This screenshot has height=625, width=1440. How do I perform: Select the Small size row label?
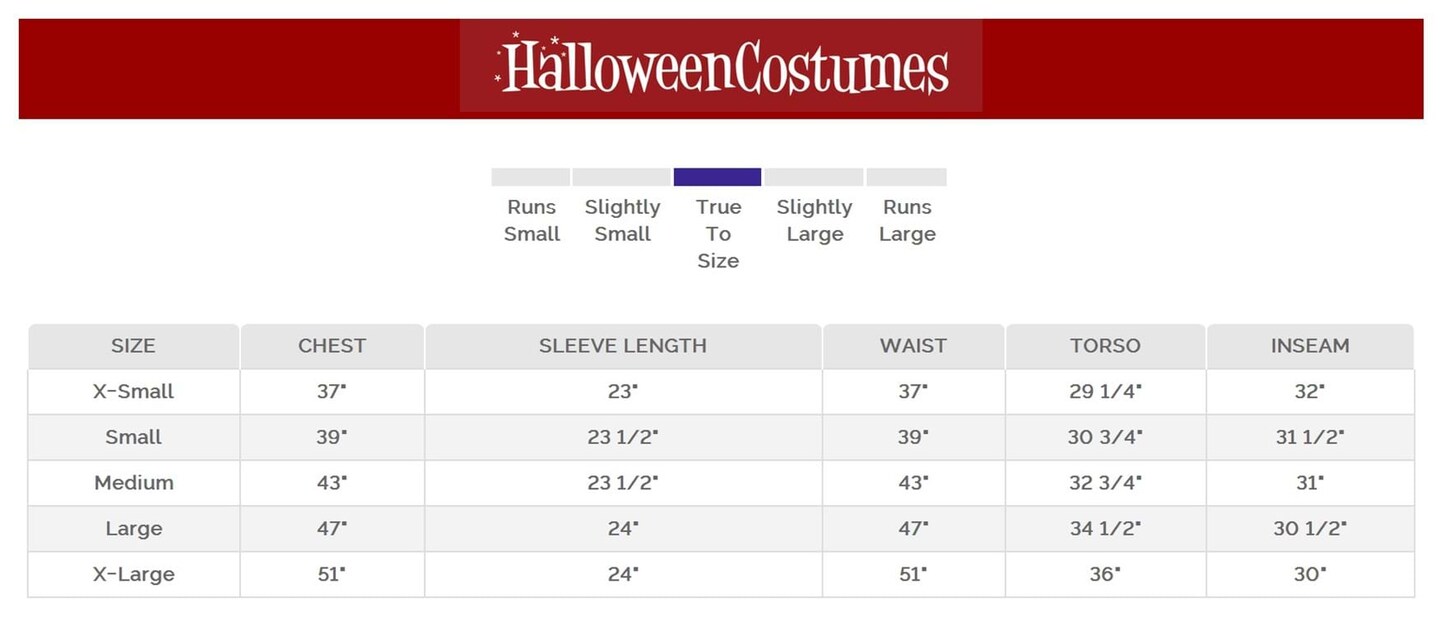(133, 437)
